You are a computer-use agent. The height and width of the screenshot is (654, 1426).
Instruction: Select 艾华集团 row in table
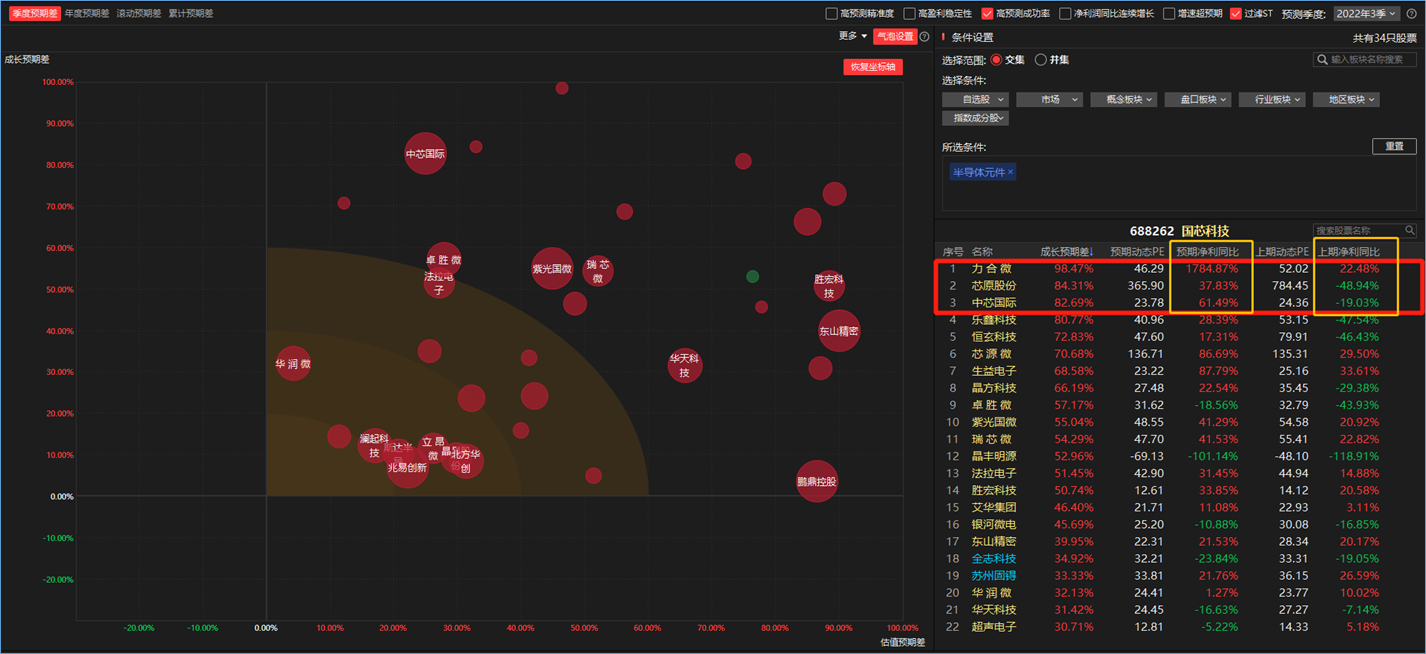(1178, 507)
